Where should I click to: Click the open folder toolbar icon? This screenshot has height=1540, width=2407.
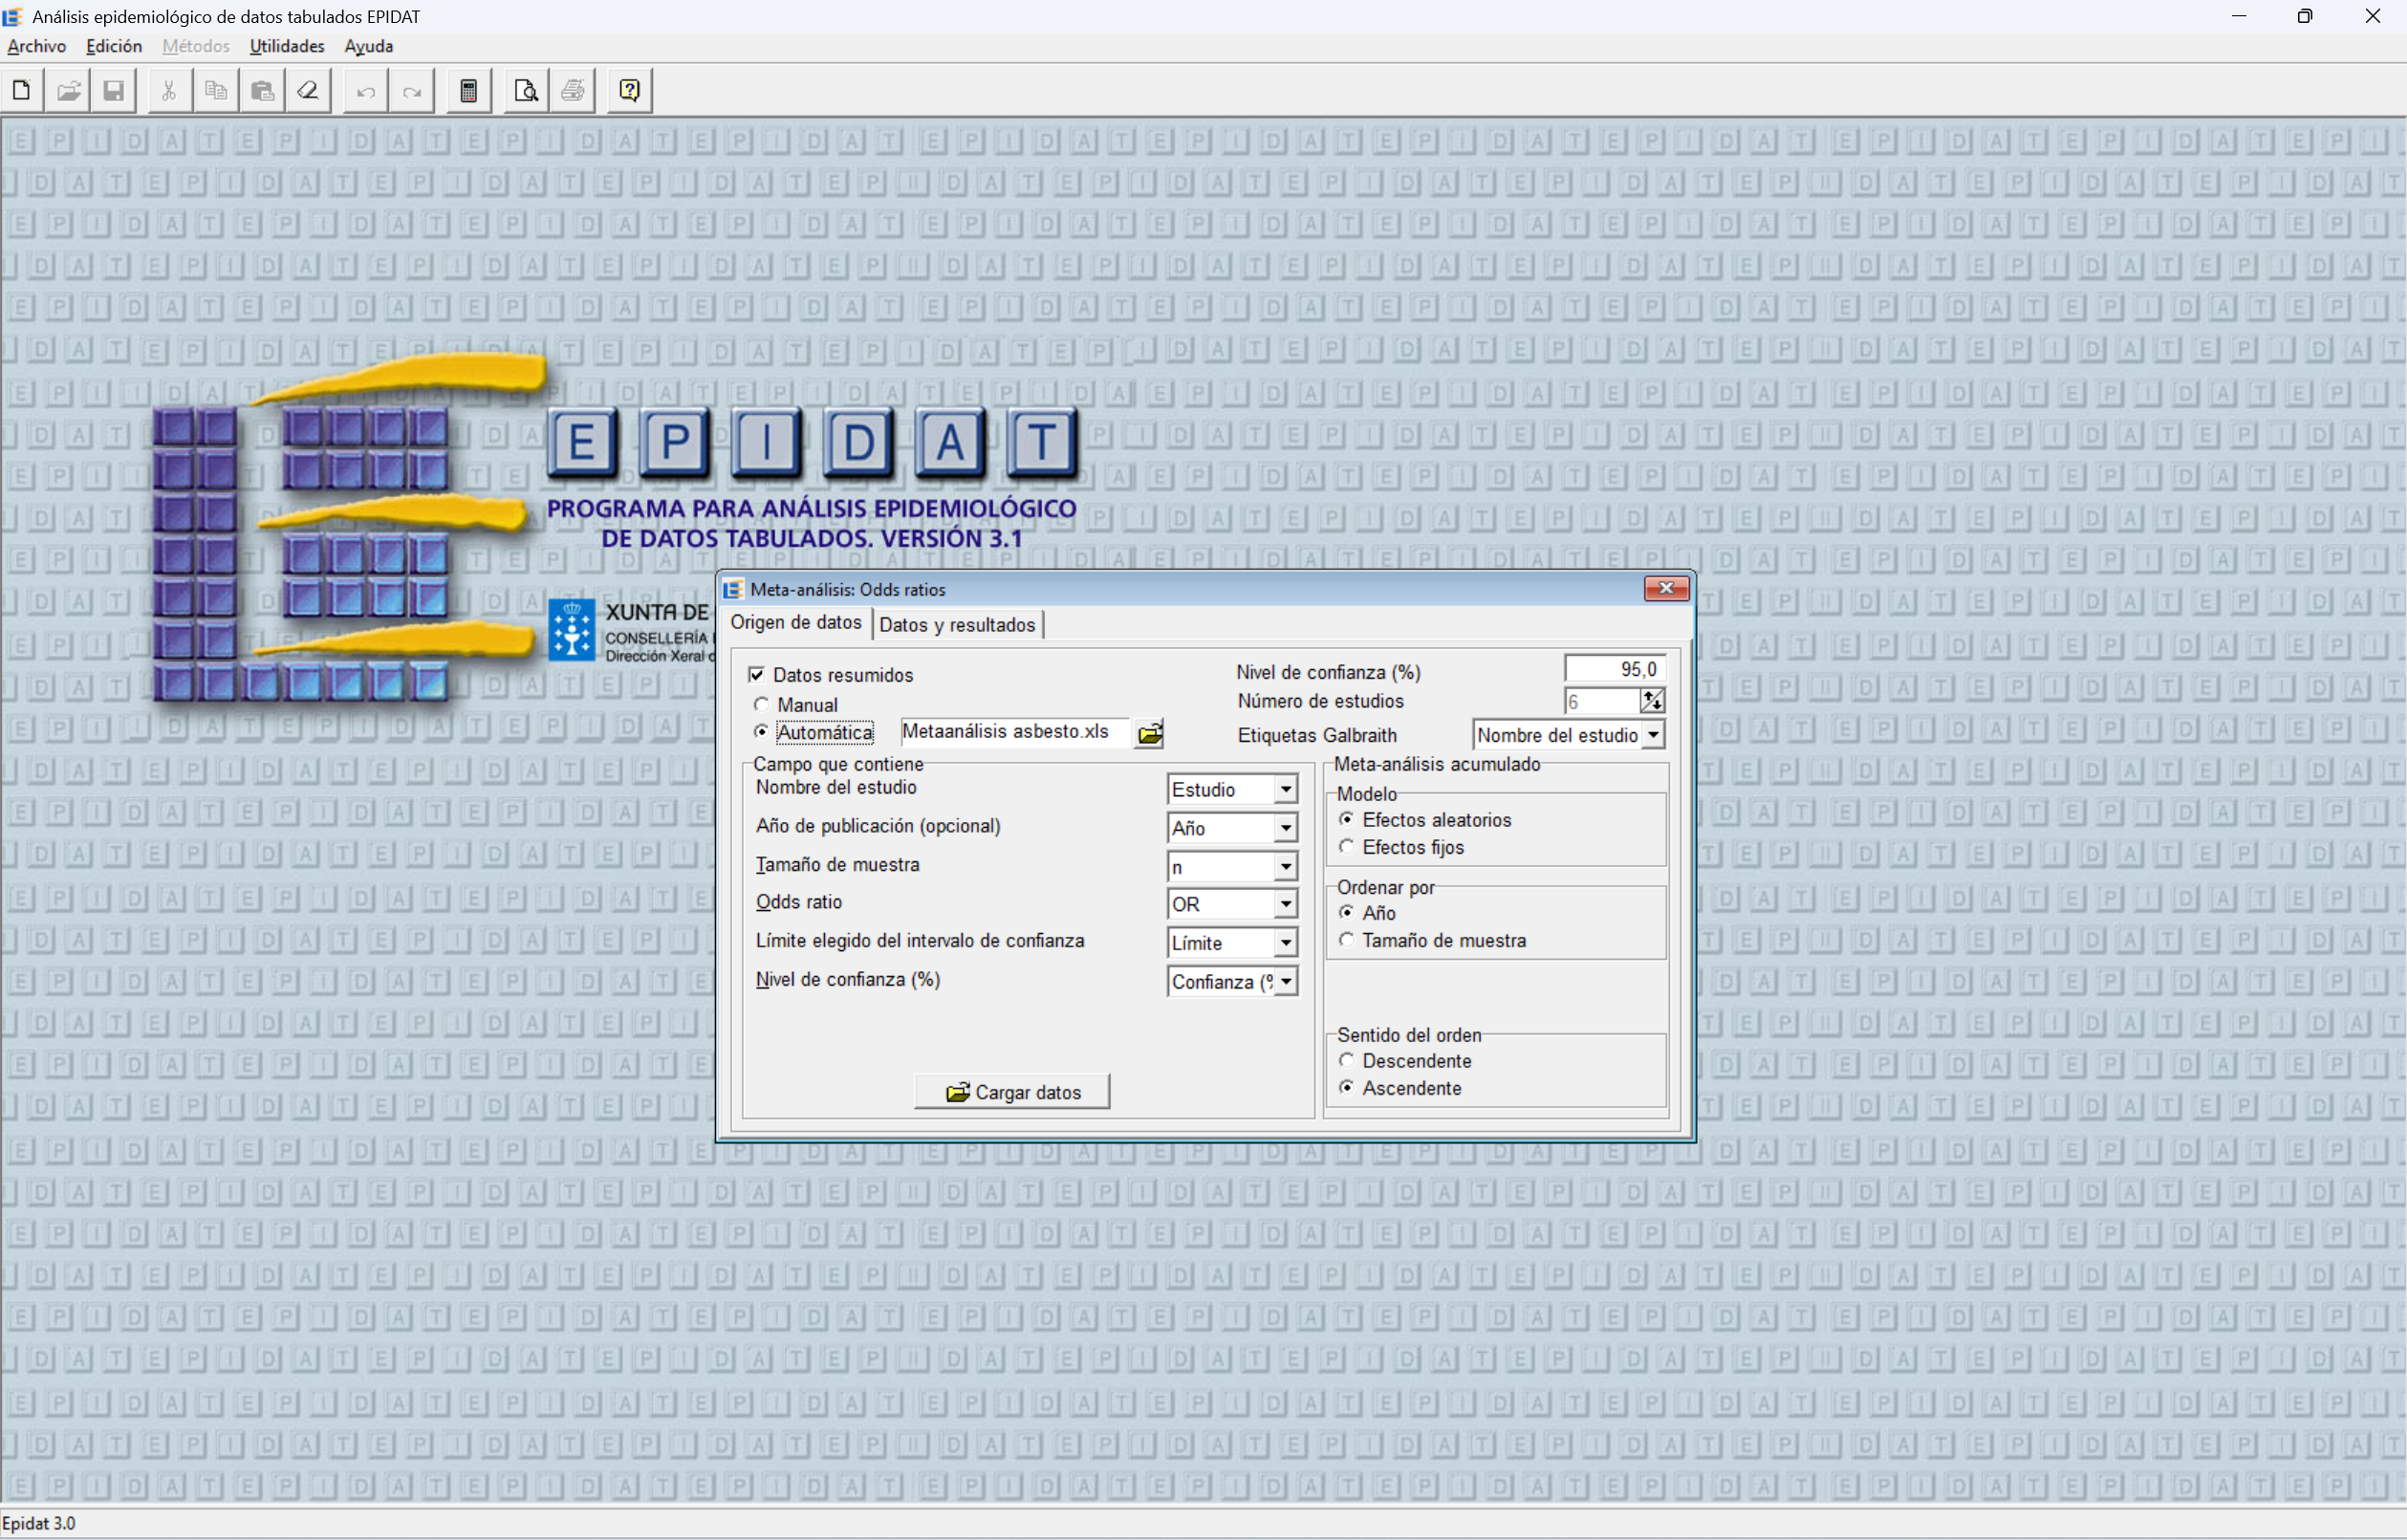coord(69,91)
